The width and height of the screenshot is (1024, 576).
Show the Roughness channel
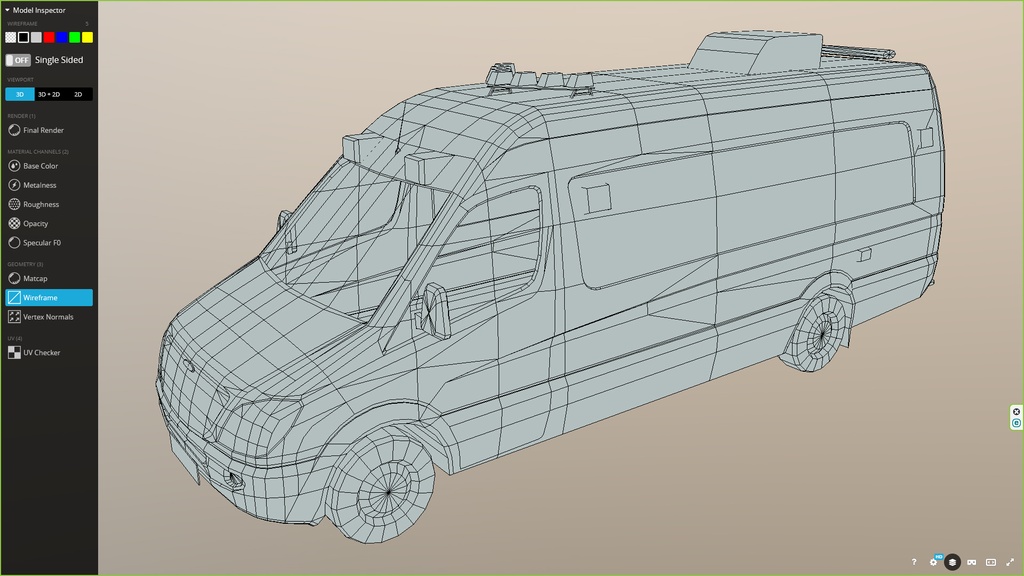pos(41,204)
